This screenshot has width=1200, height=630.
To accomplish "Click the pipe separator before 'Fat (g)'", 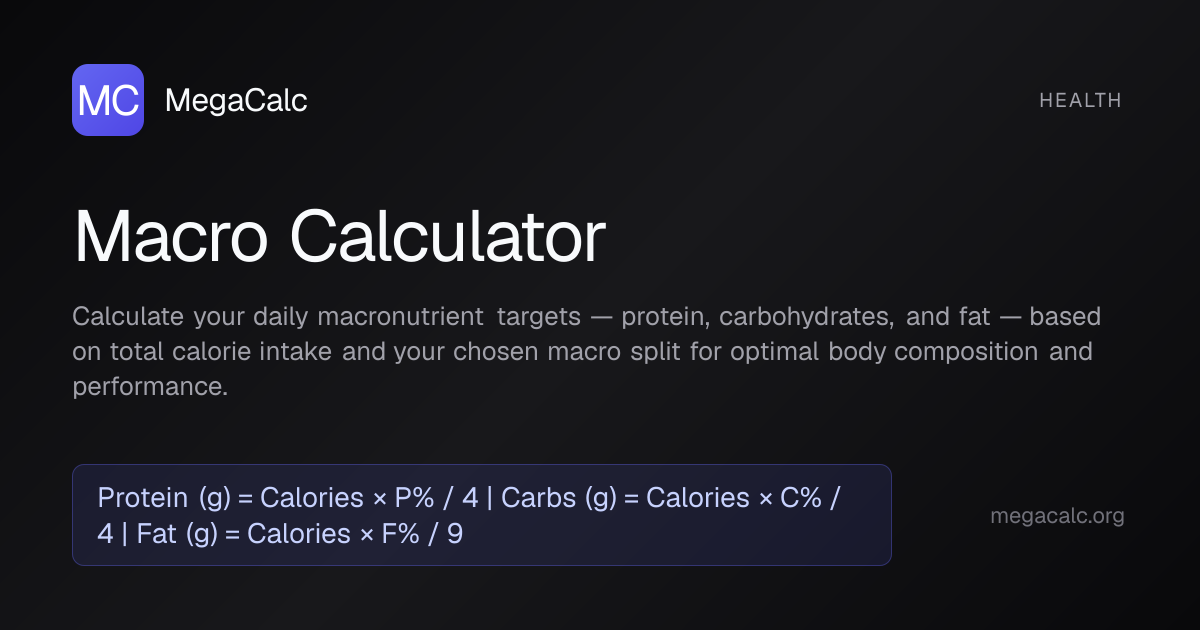I will [x=125, y=534].
